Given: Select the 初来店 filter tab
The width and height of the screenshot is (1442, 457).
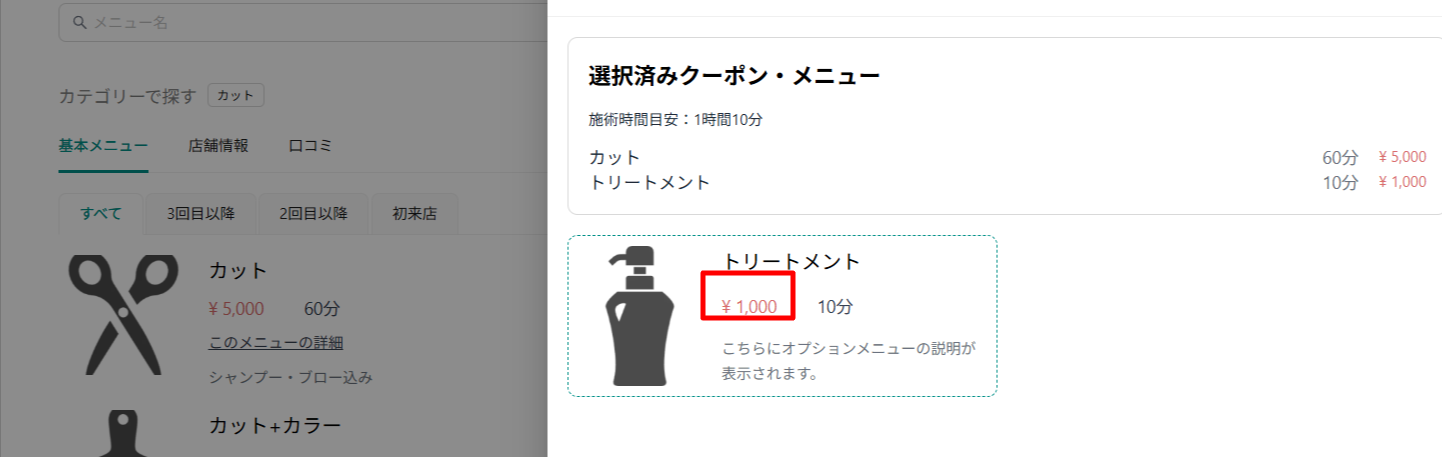Looking at the screenshot, I should pos(414,213).
